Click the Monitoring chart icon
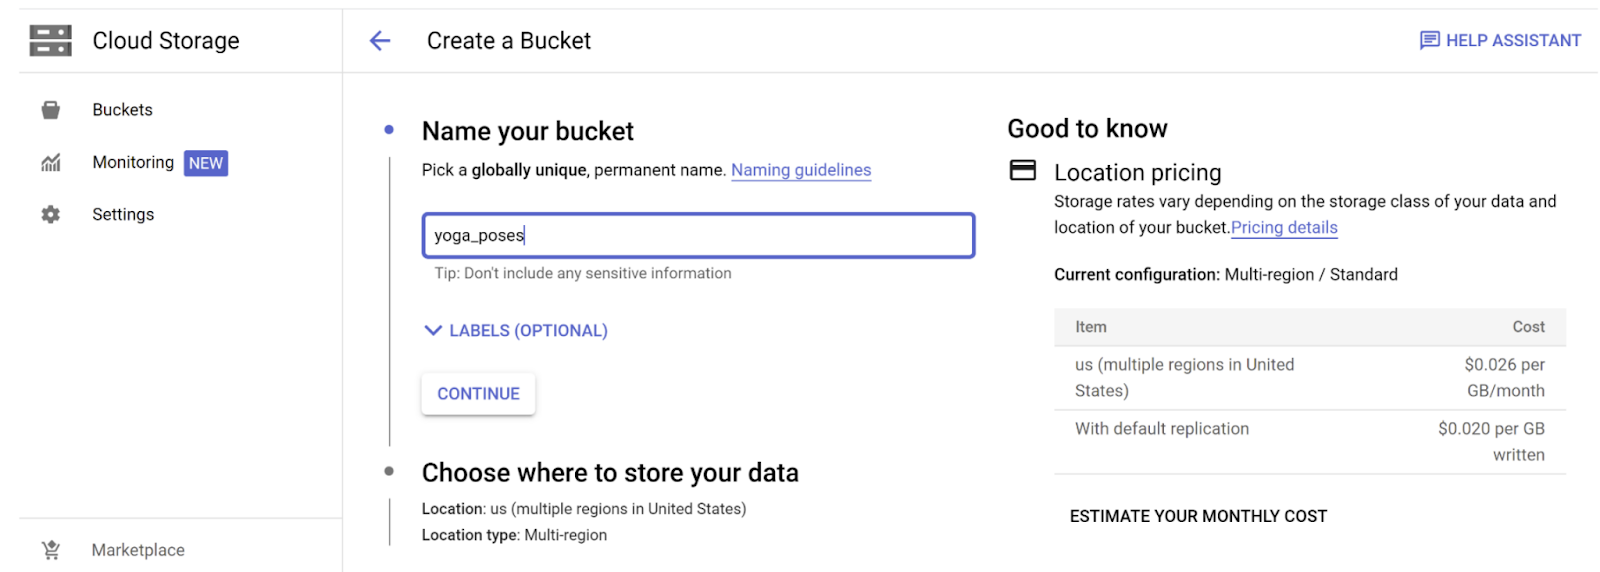This screenshot has height=572, width=1600. click(x=50, y=163)
